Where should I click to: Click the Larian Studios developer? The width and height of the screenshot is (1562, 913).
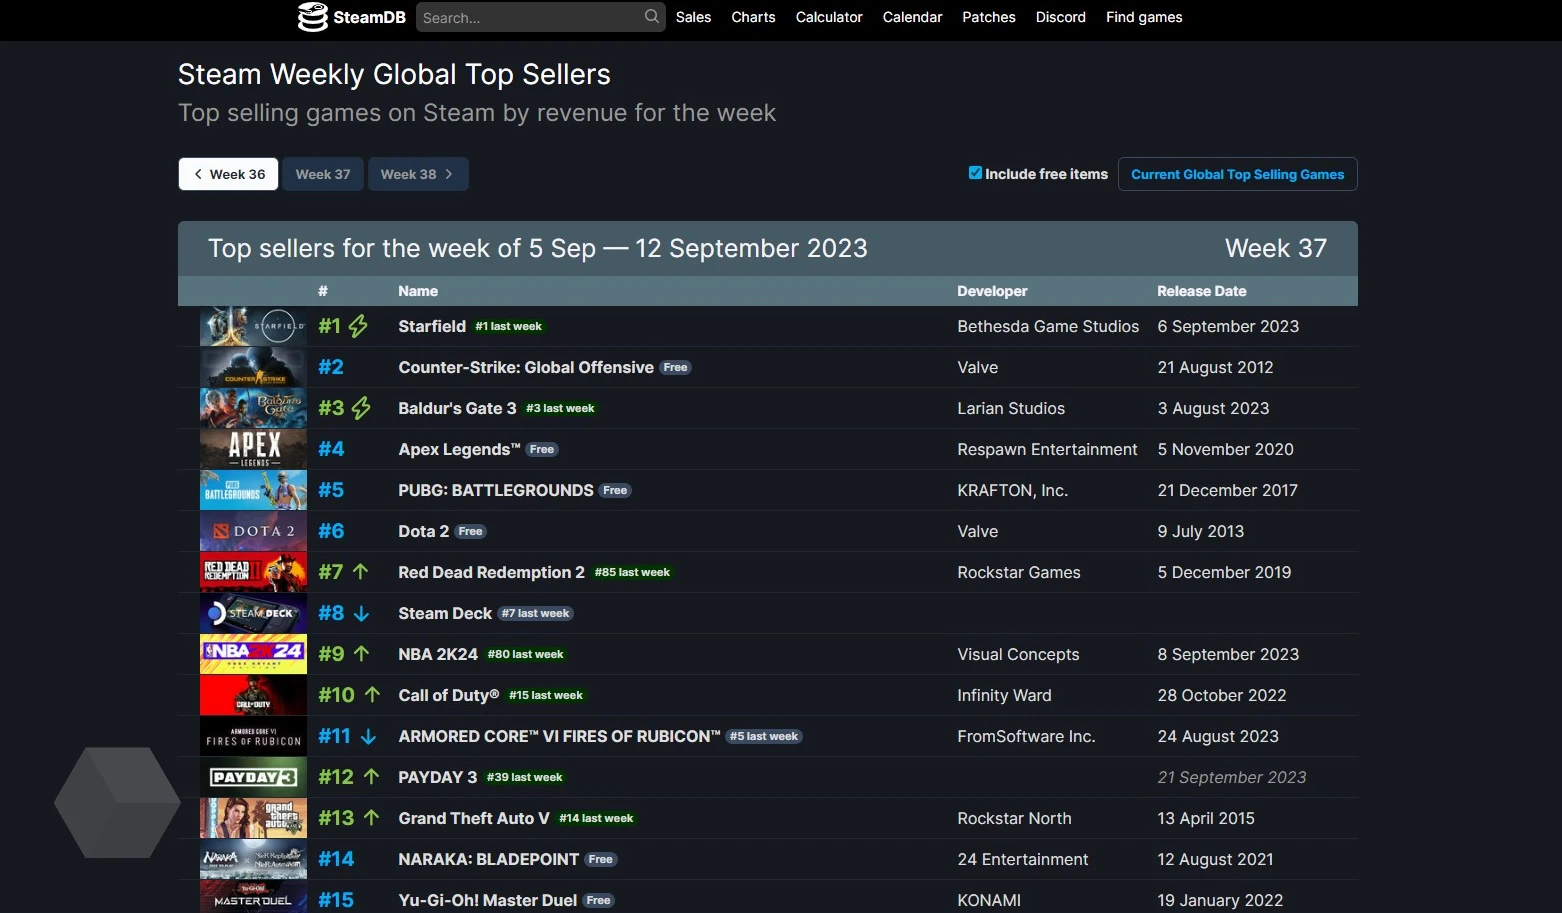[x=1011, y=408]
